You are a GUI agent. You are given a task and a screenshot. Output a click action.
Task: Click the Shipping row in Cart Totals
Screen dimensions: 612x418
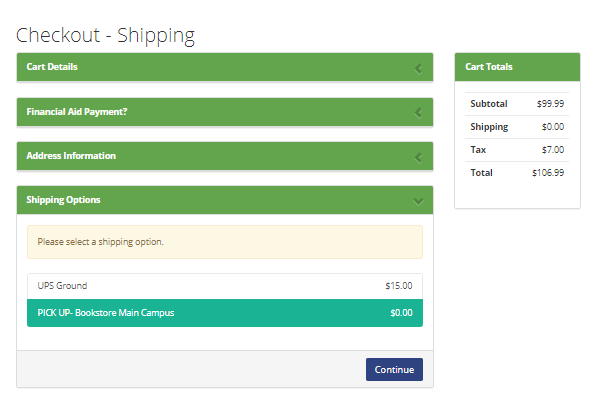pyautogui.click(x=517, y=127)
